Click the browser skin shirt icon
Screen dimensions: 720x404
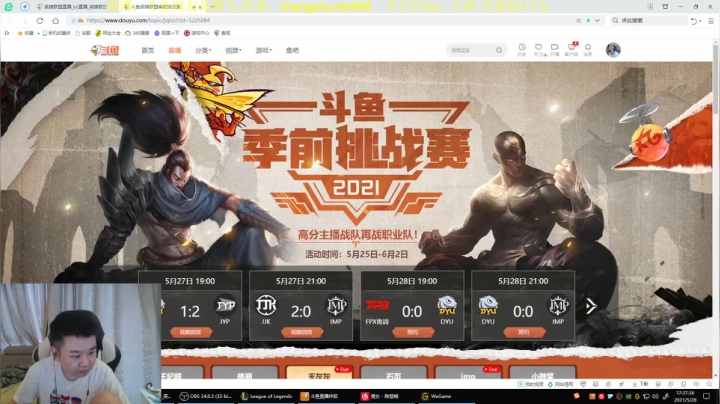click(665, 7)
